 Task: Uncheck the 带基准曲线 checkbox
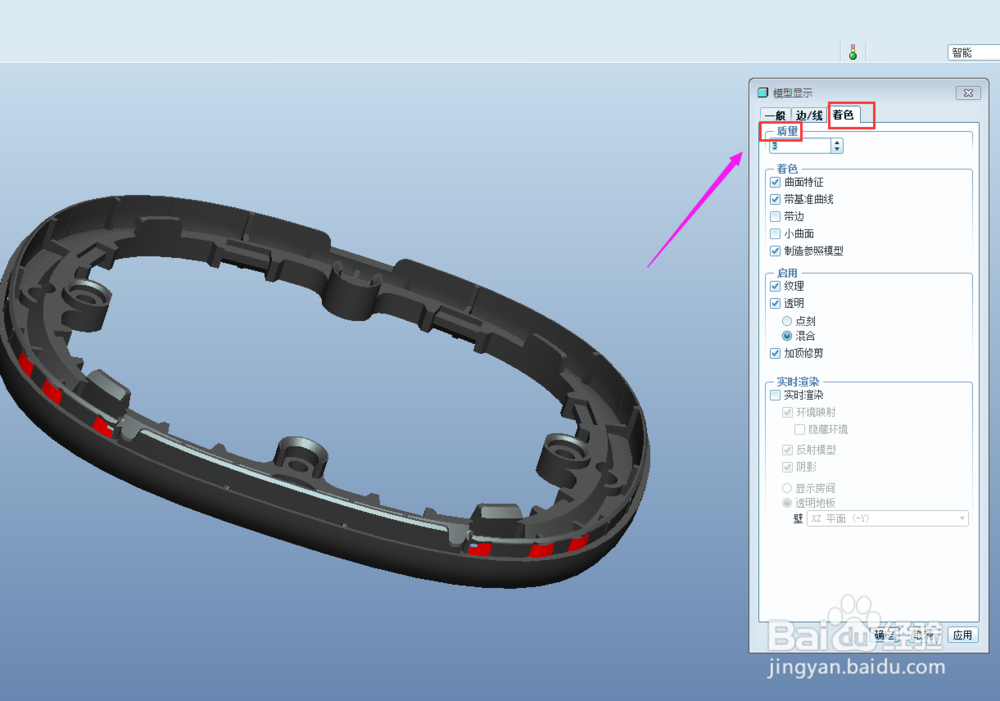776,199
